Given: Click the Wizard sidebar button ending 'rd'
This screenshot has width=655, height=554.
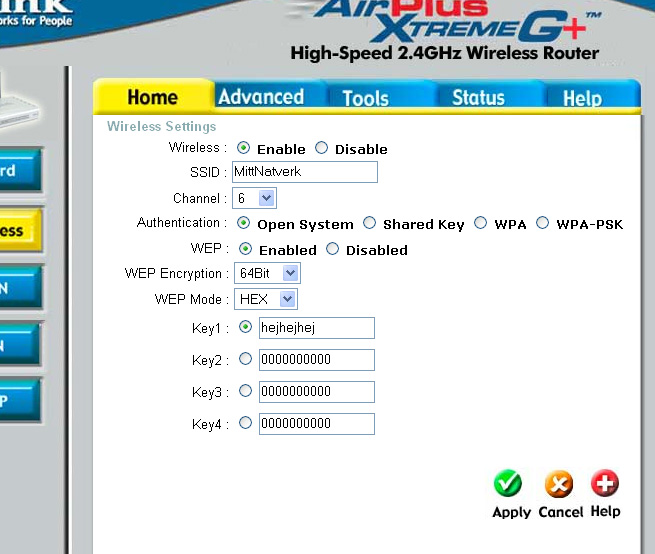Looking at the screenshot, I should point(19,170).
